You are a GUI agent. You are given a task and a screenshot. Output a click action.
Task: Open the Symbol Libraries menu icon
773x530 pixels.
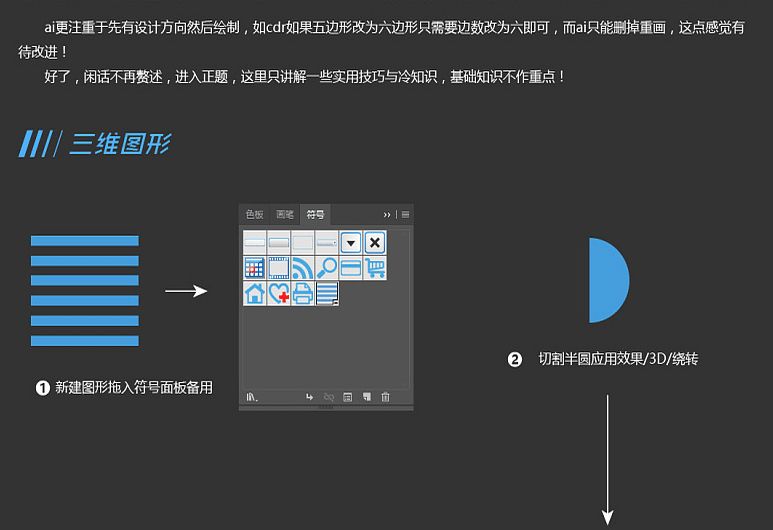[252, 397]
